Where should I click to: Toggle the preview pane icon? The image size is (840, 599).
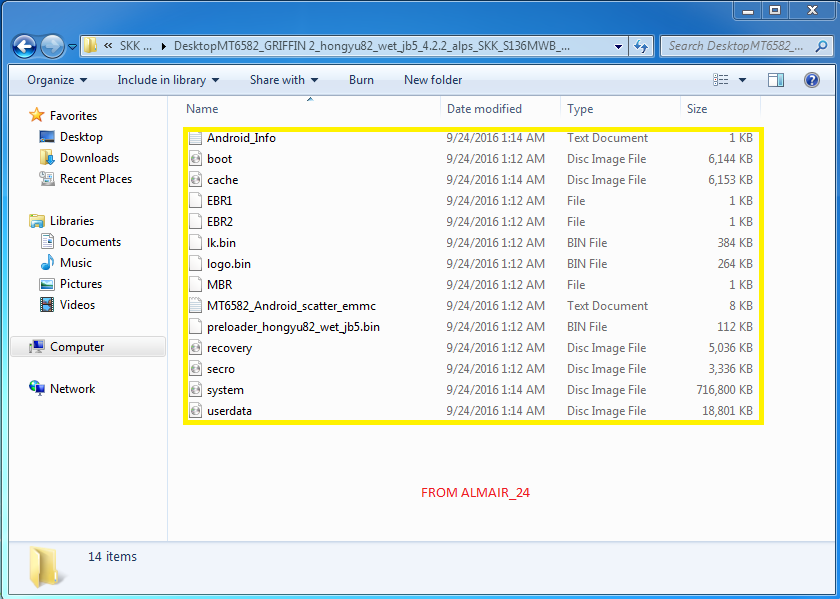click(775, 80)
